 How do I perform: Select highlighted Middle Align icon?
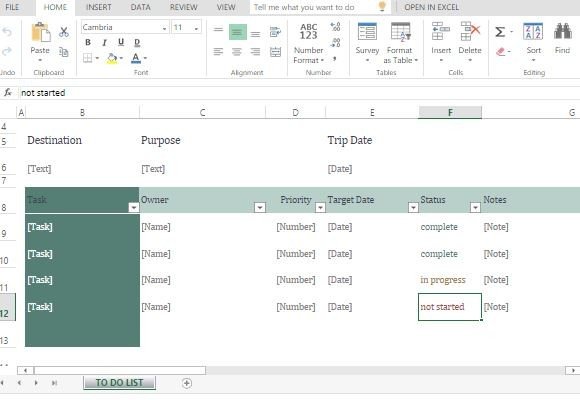point(237,32)
